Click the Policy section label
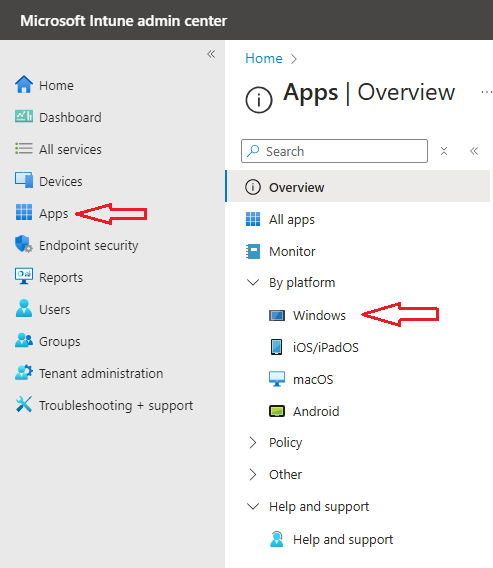Screen dimensions: 493x568 coord(285,443)
